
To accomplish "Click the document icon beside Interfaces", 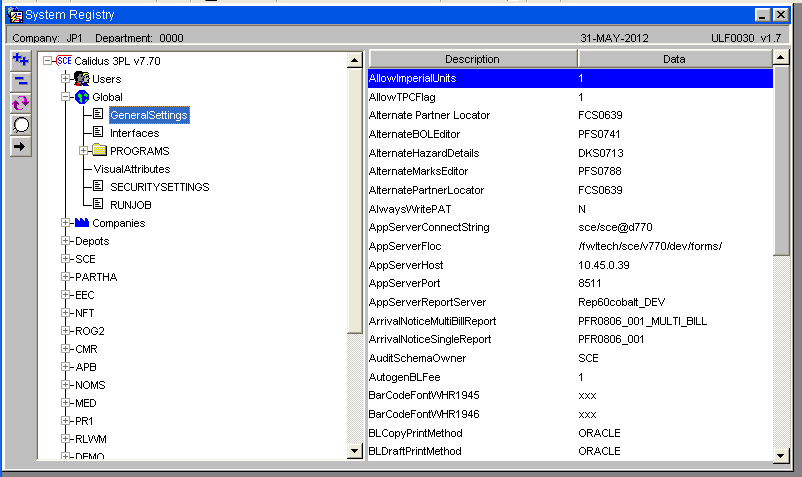I will [x=98, y=132].
